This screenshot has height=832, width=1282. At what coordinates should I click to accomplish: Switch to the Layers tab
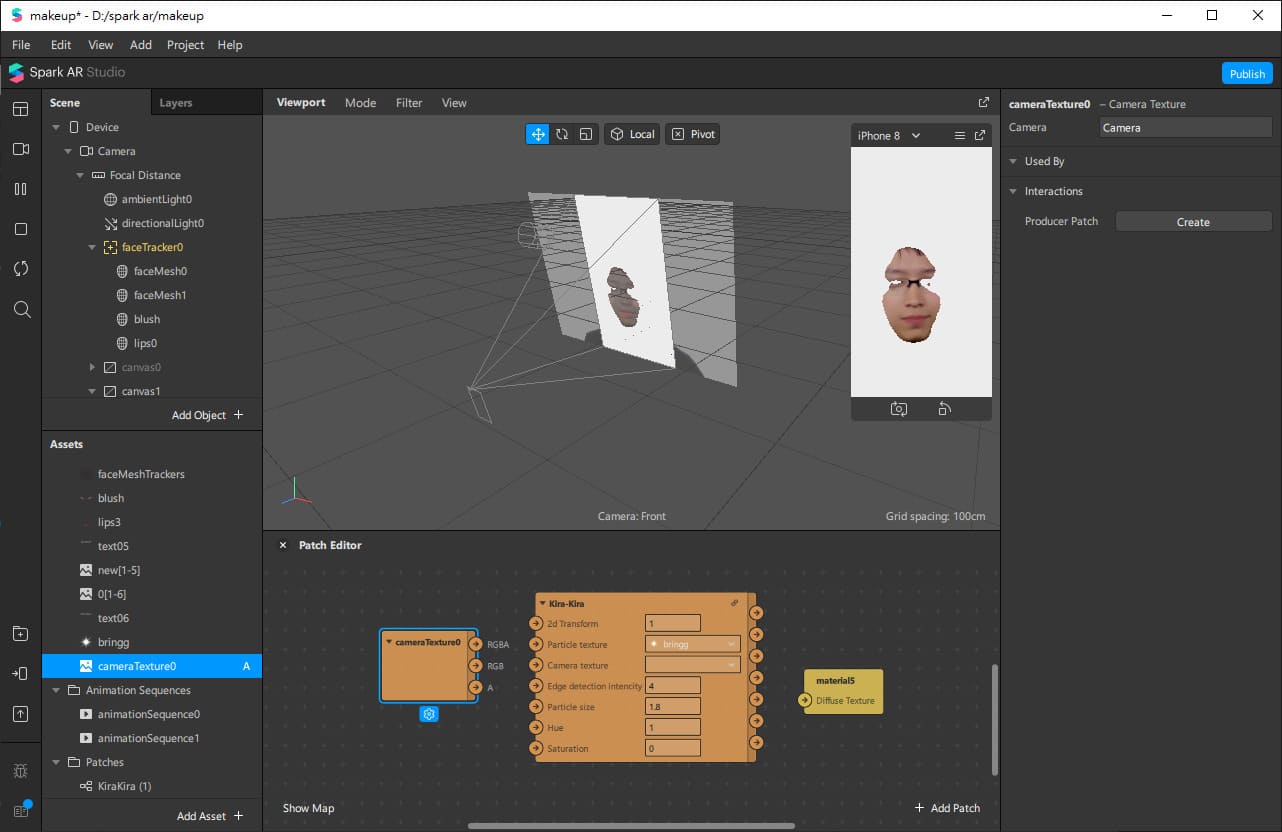click(176, 103)
